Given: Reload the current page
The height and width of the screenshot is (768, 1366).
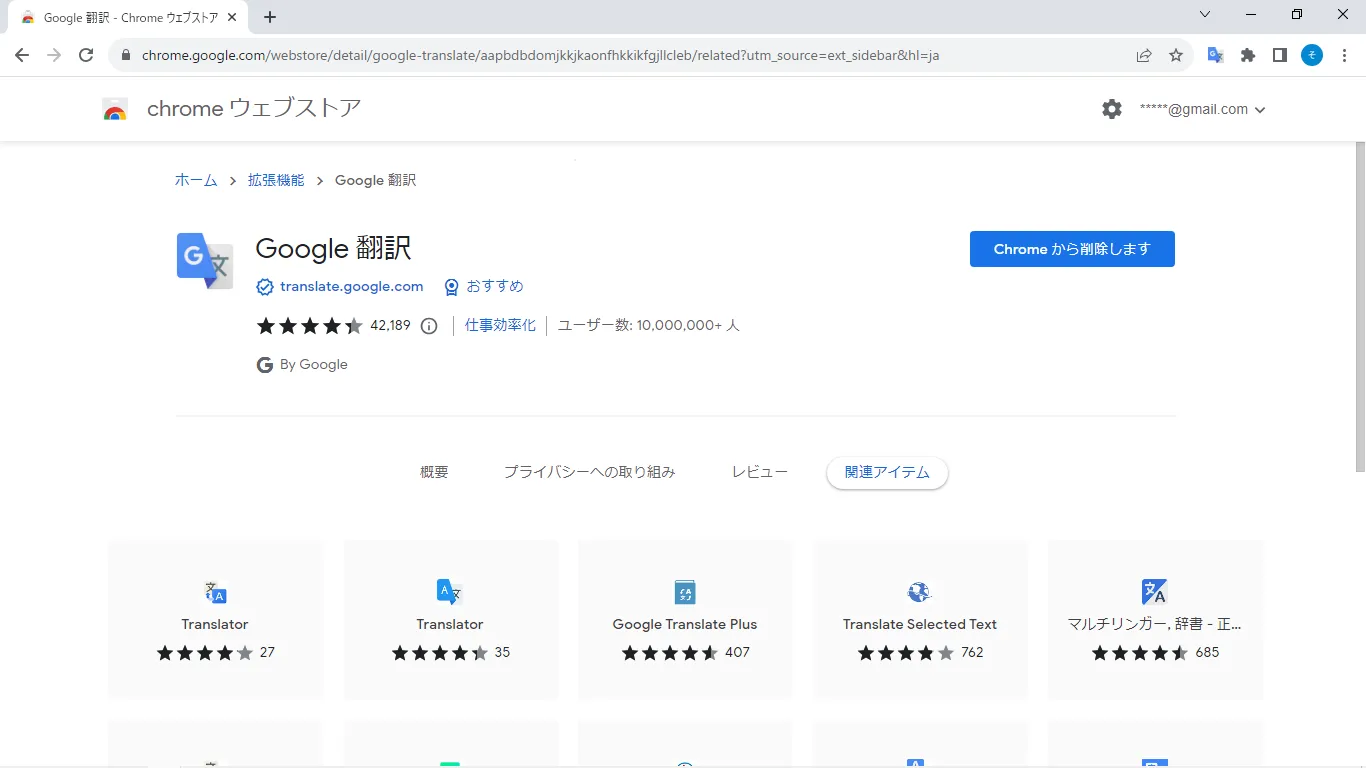Looking at the screenshot, I should 86,55.
